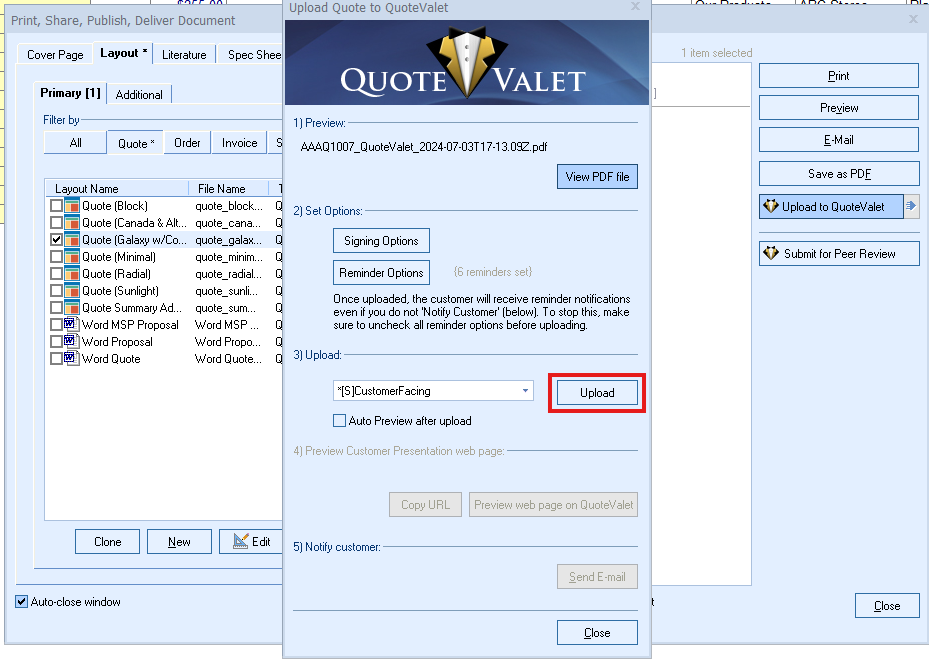929x662 pixels.
Task: Click View PDF file button
Action: point(597,177)
